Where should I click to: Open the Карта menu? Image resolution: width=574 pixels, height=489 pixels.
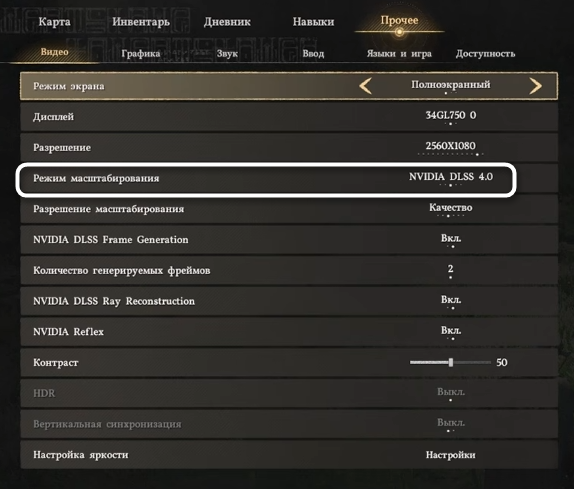click(55, 22)
